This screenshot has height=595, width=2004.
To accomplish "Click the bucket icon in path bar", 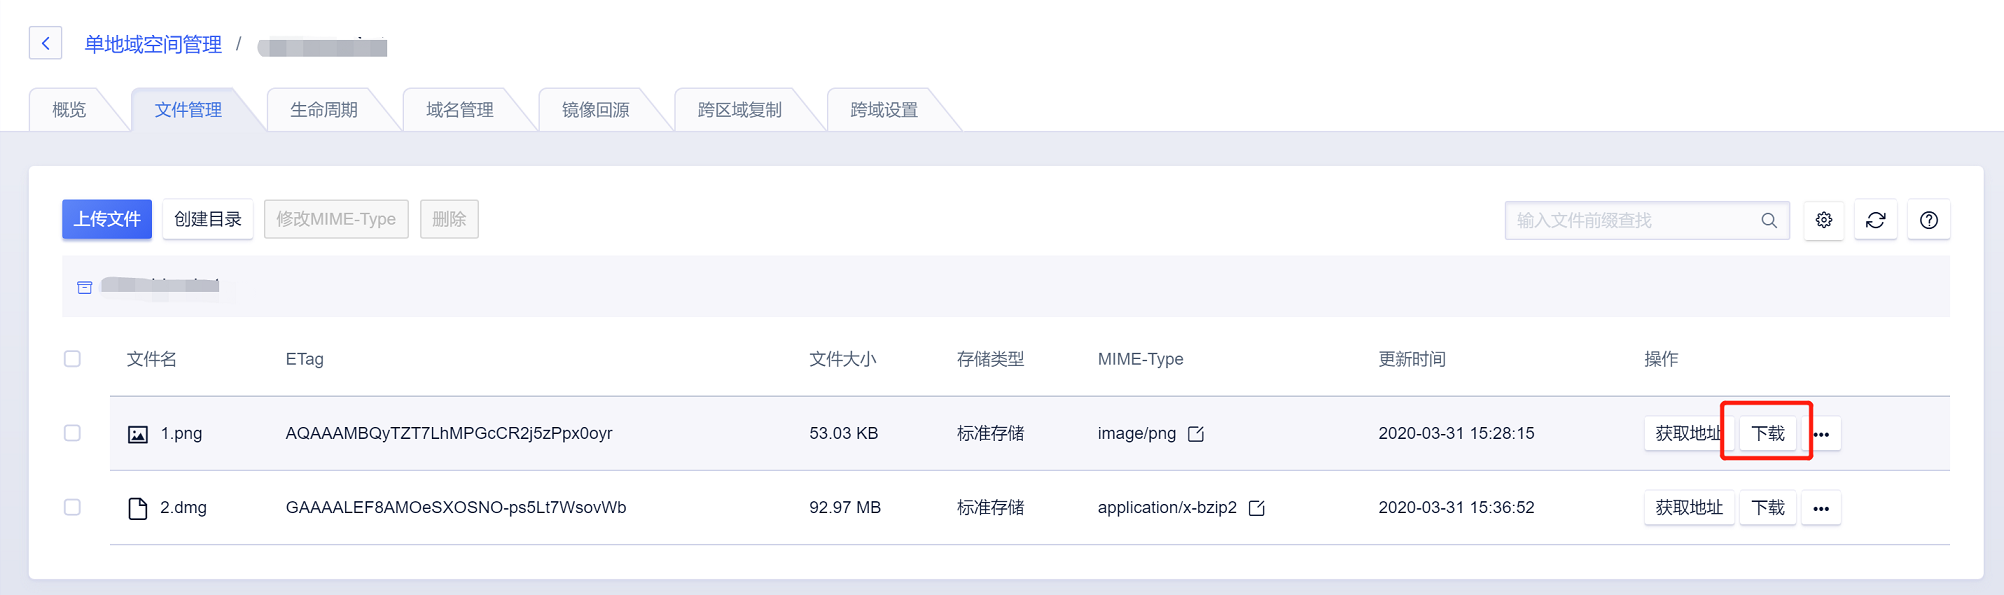I will coord(85,288).
